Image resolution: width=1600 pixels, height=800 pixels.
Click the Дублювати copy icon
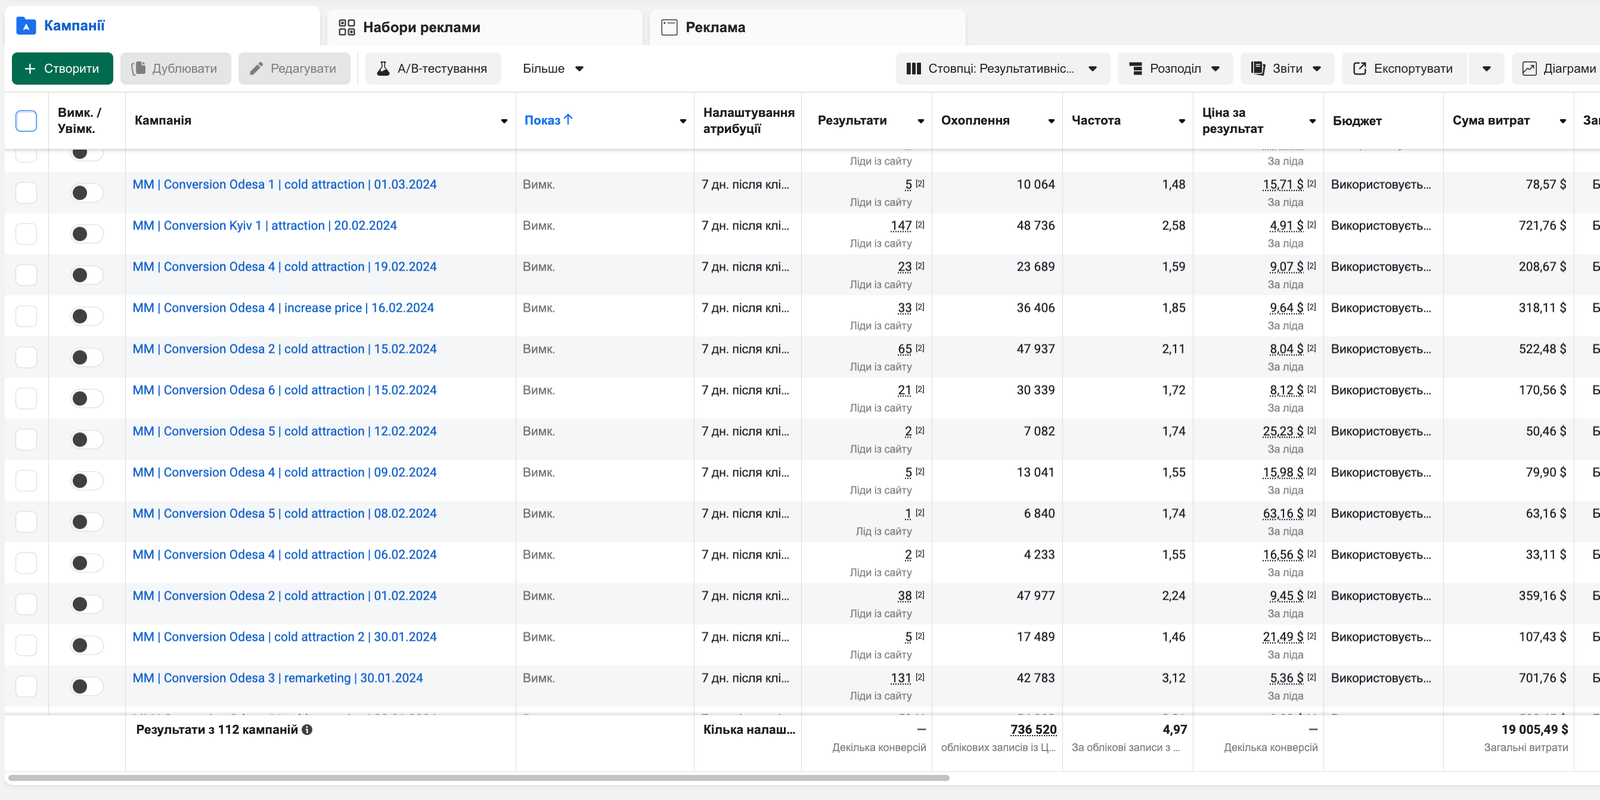click(x=139, y=69)
